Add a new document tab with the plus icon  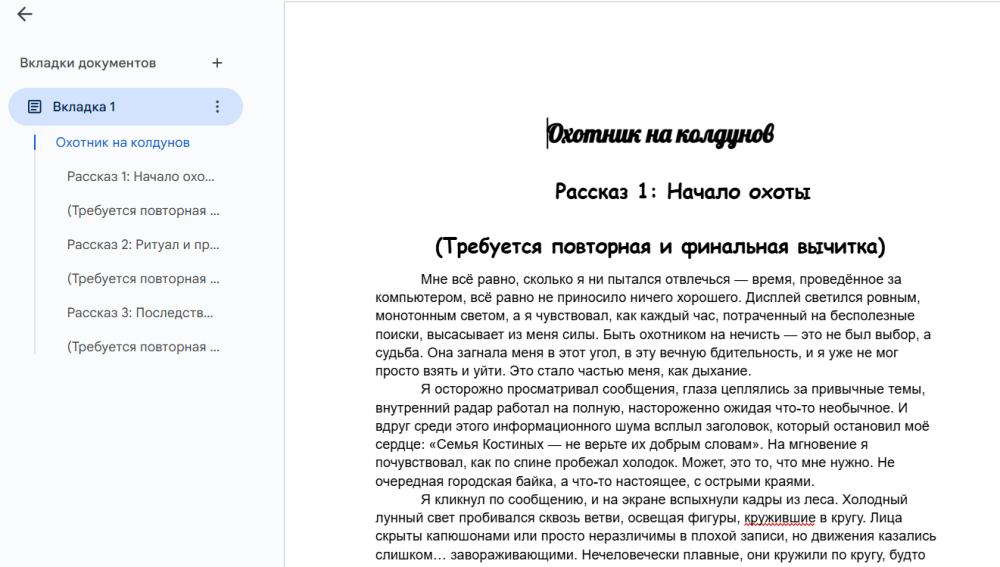(x=217, y=63)
